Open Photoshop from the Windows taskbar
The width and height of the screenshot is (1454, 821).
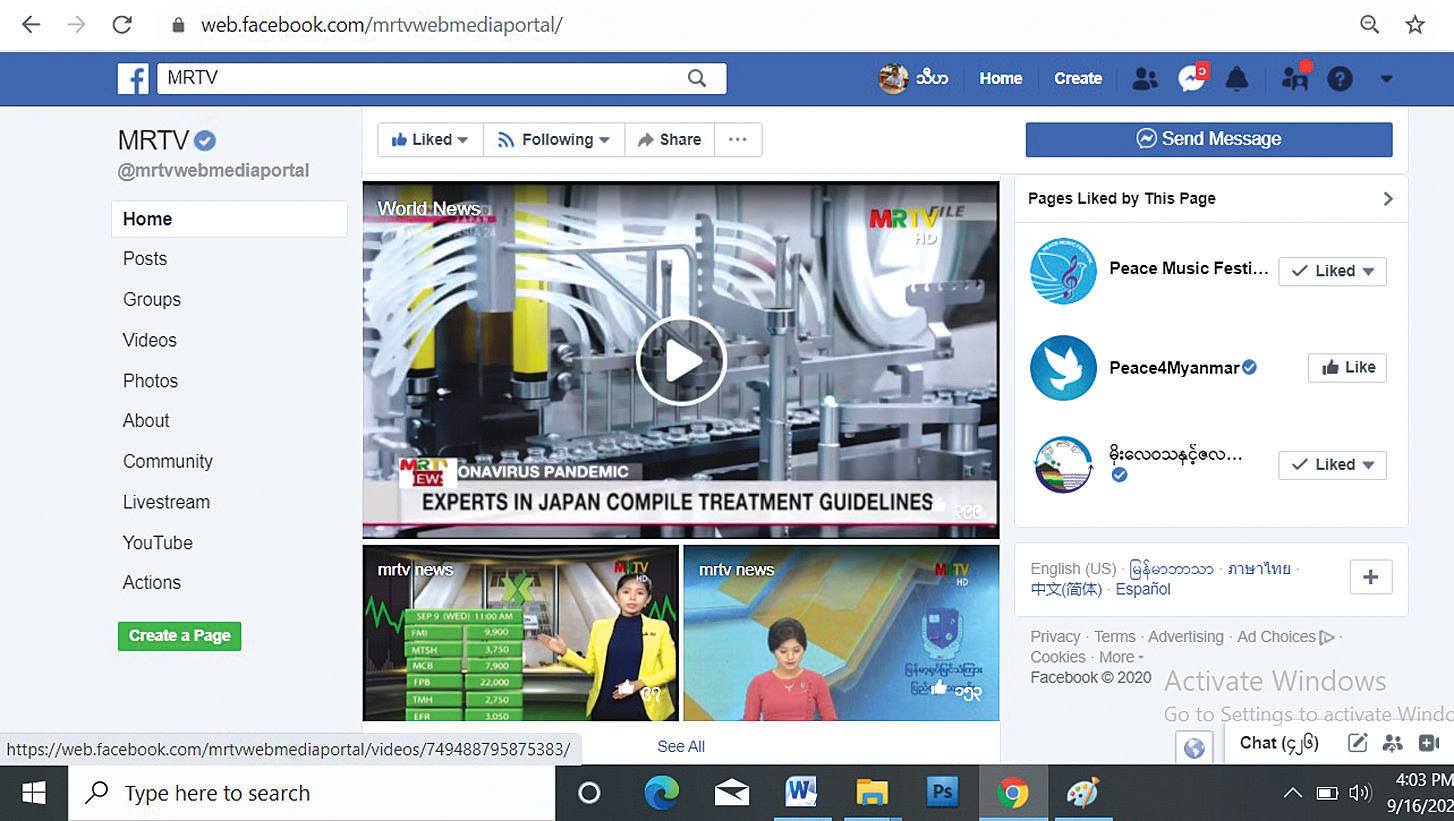[x=942, y=793]
